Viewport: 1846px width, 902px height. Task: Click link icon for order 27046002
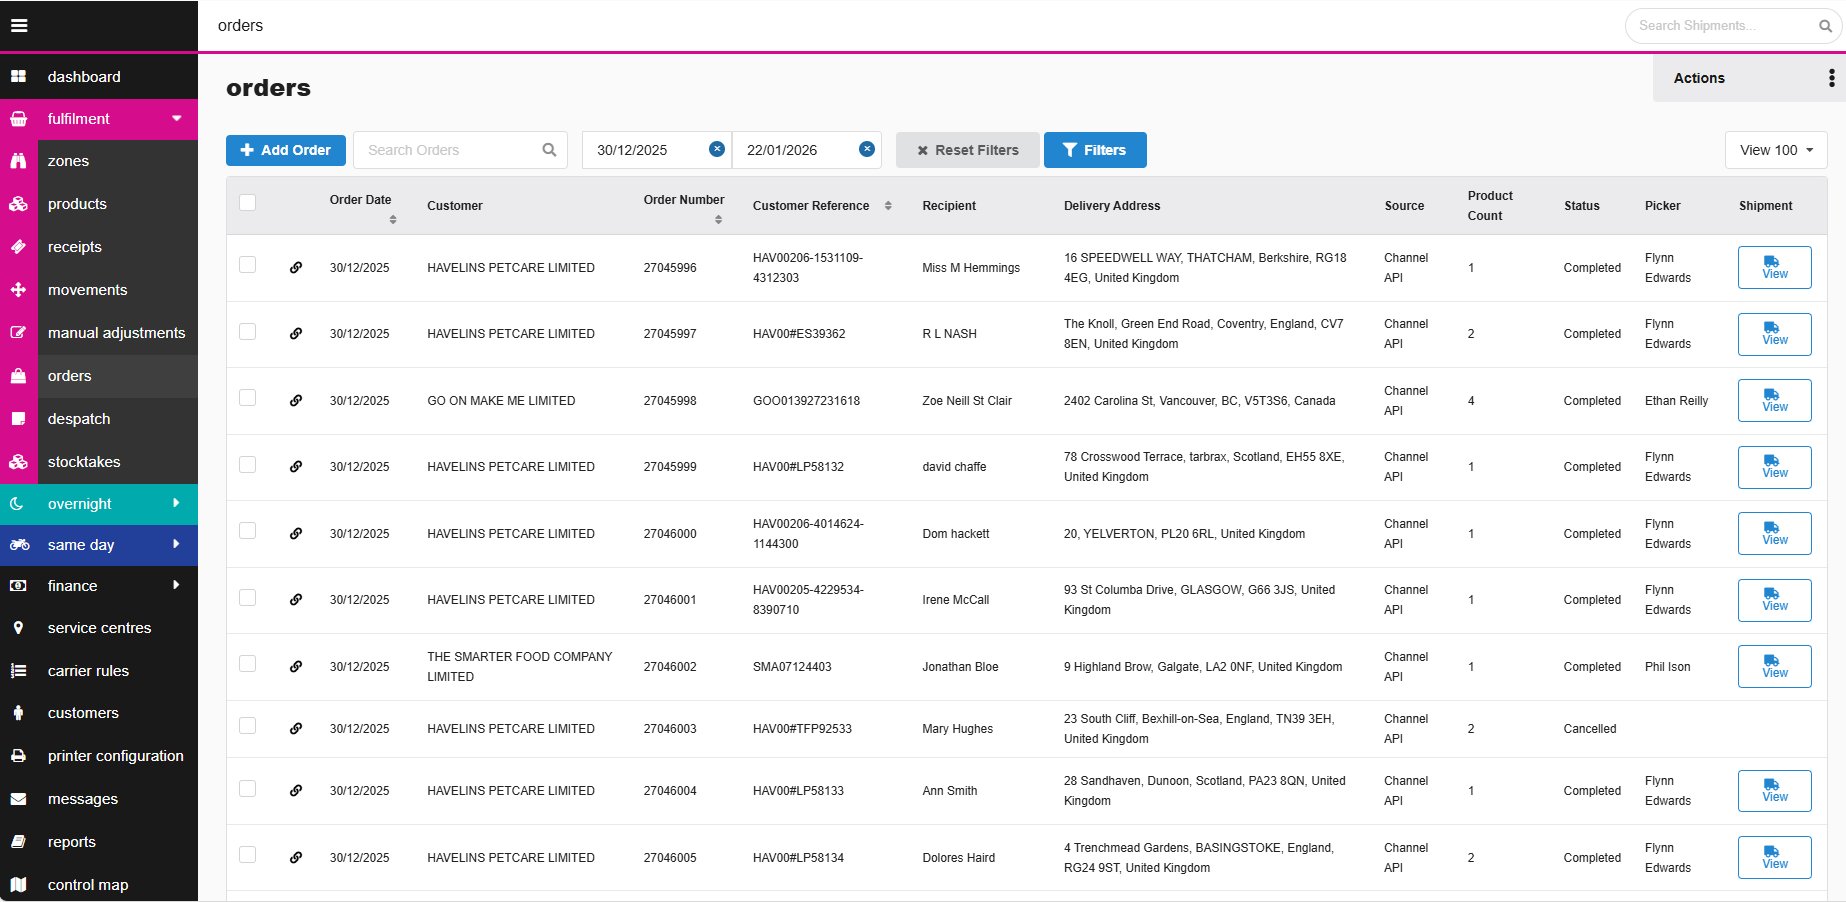pos(296,667)
